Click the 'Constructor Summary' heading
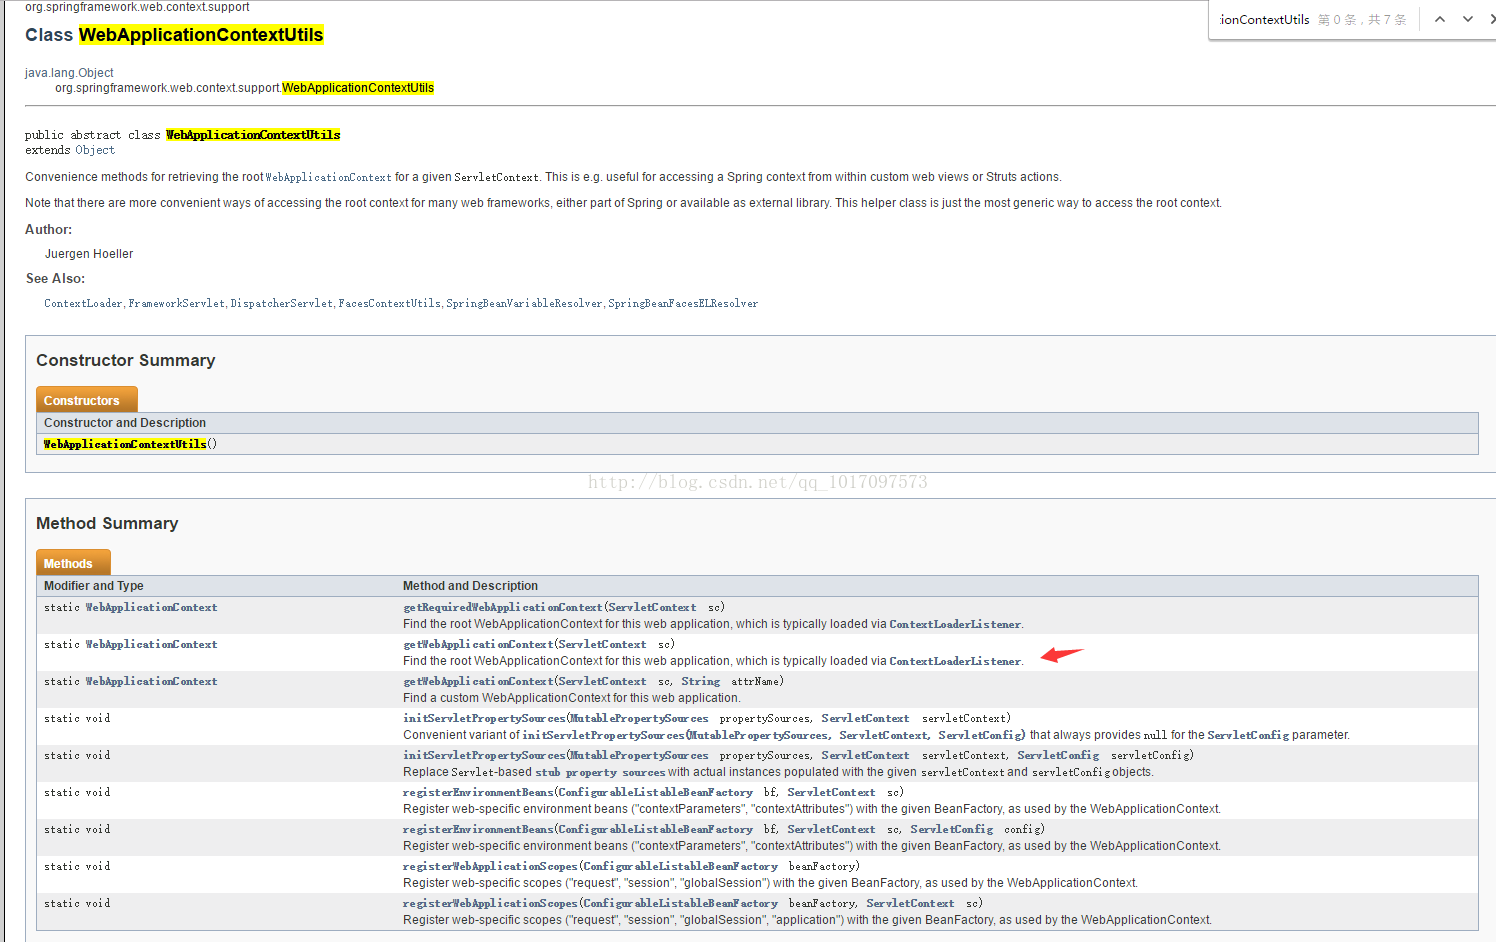1496x942 pixels. [126, 360]
